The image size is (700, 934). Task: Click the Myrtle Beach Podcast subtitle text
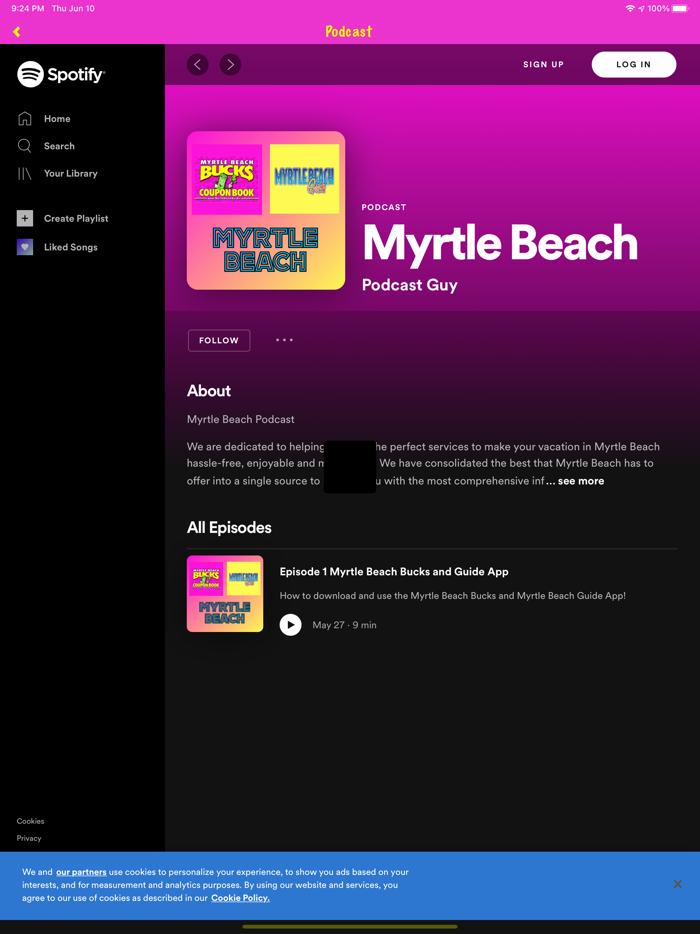click(241, 419)
